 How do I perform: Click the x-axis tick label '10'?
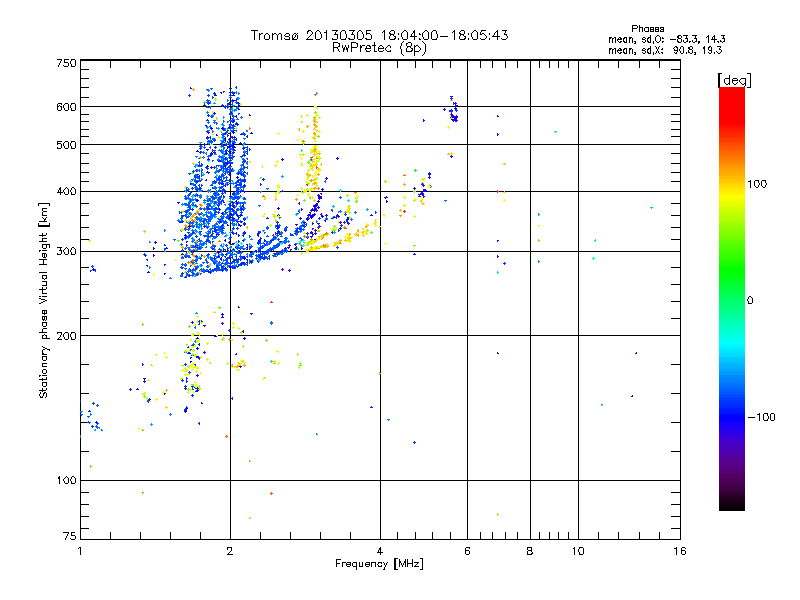point(578,551)
